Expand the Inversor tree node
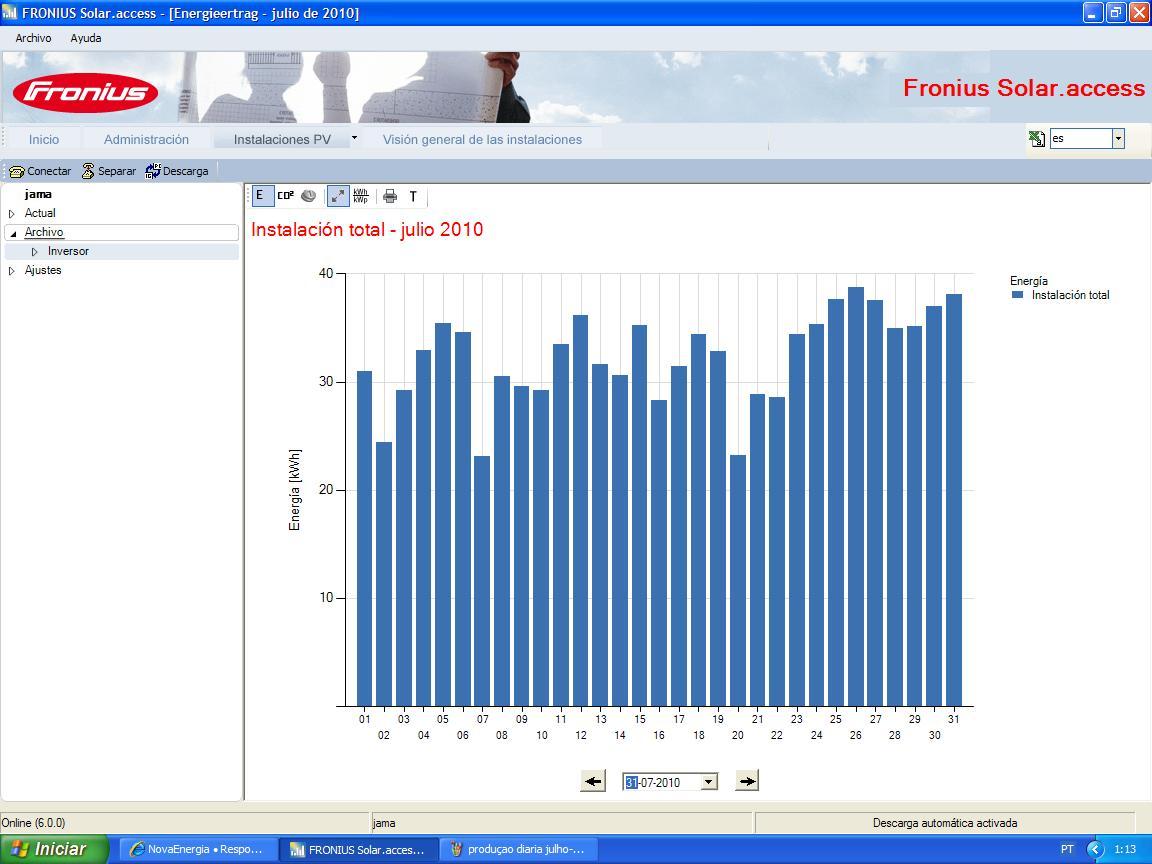1152x864 pixels. (x=35, y=252)
